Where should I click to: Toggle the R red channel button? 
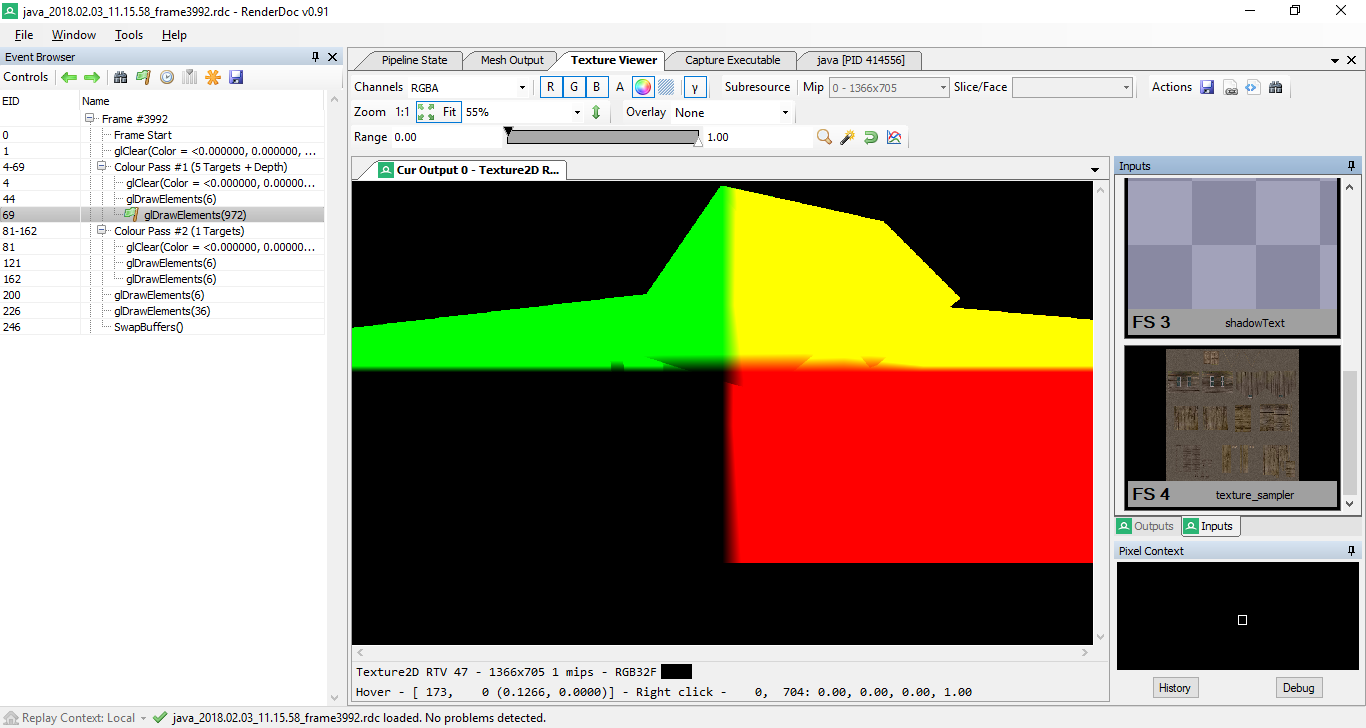551,87
